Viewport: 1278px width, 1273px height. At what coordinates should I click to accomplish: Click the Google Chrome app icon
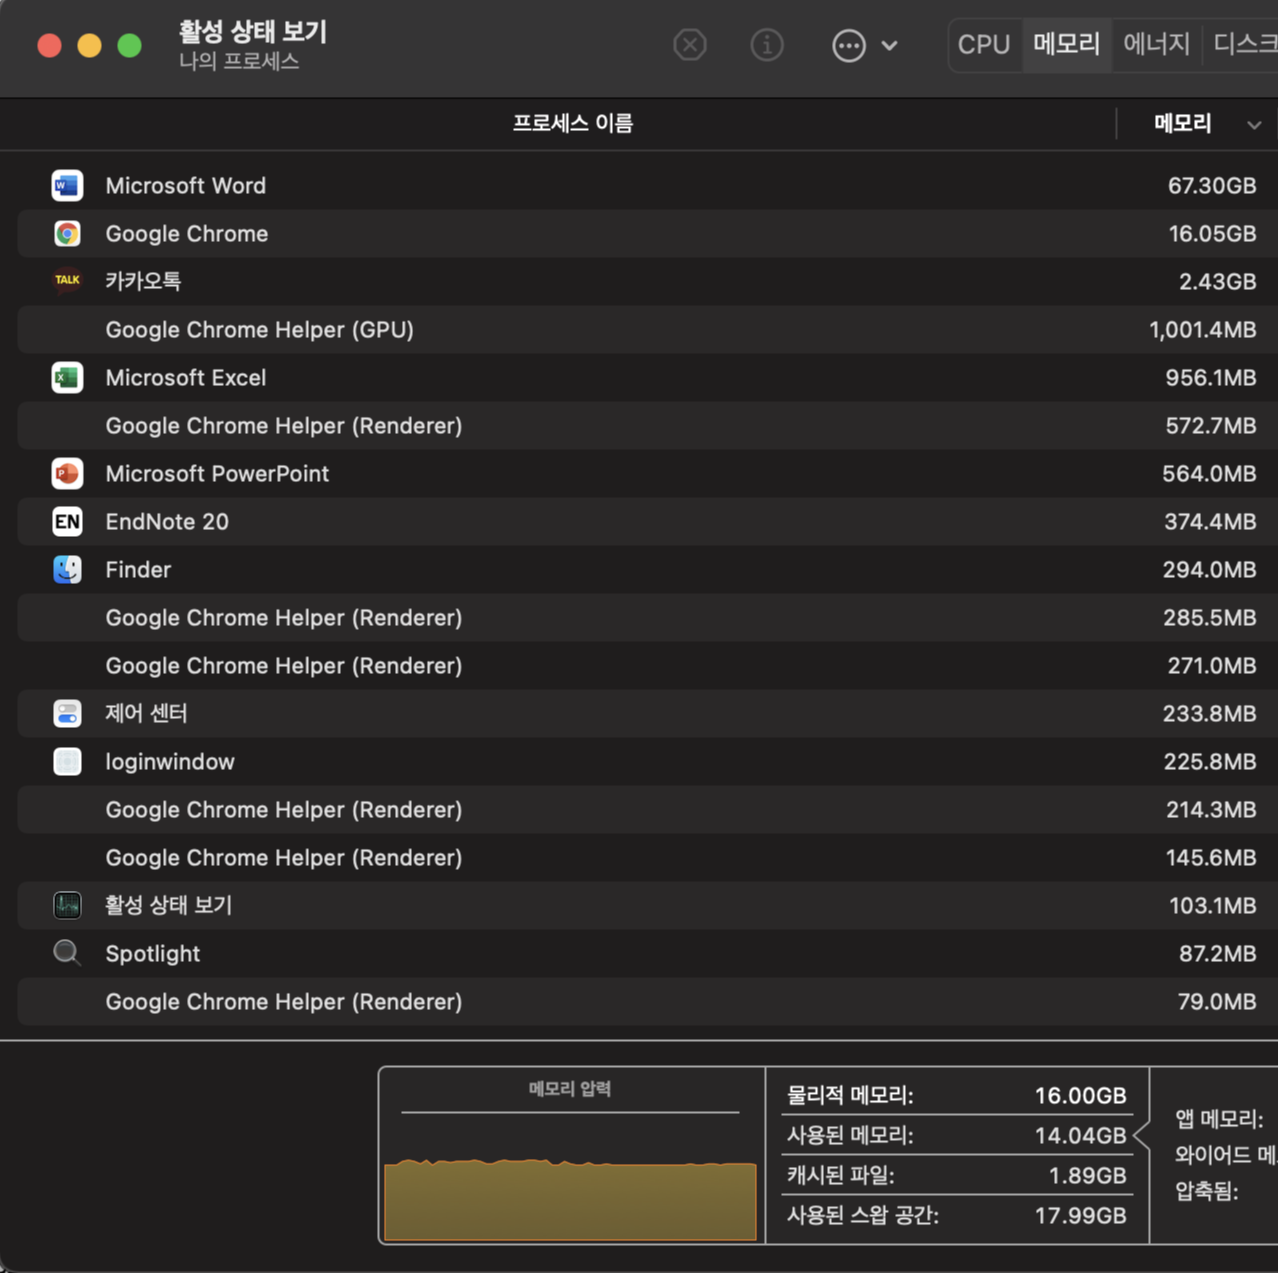point(67,234)
